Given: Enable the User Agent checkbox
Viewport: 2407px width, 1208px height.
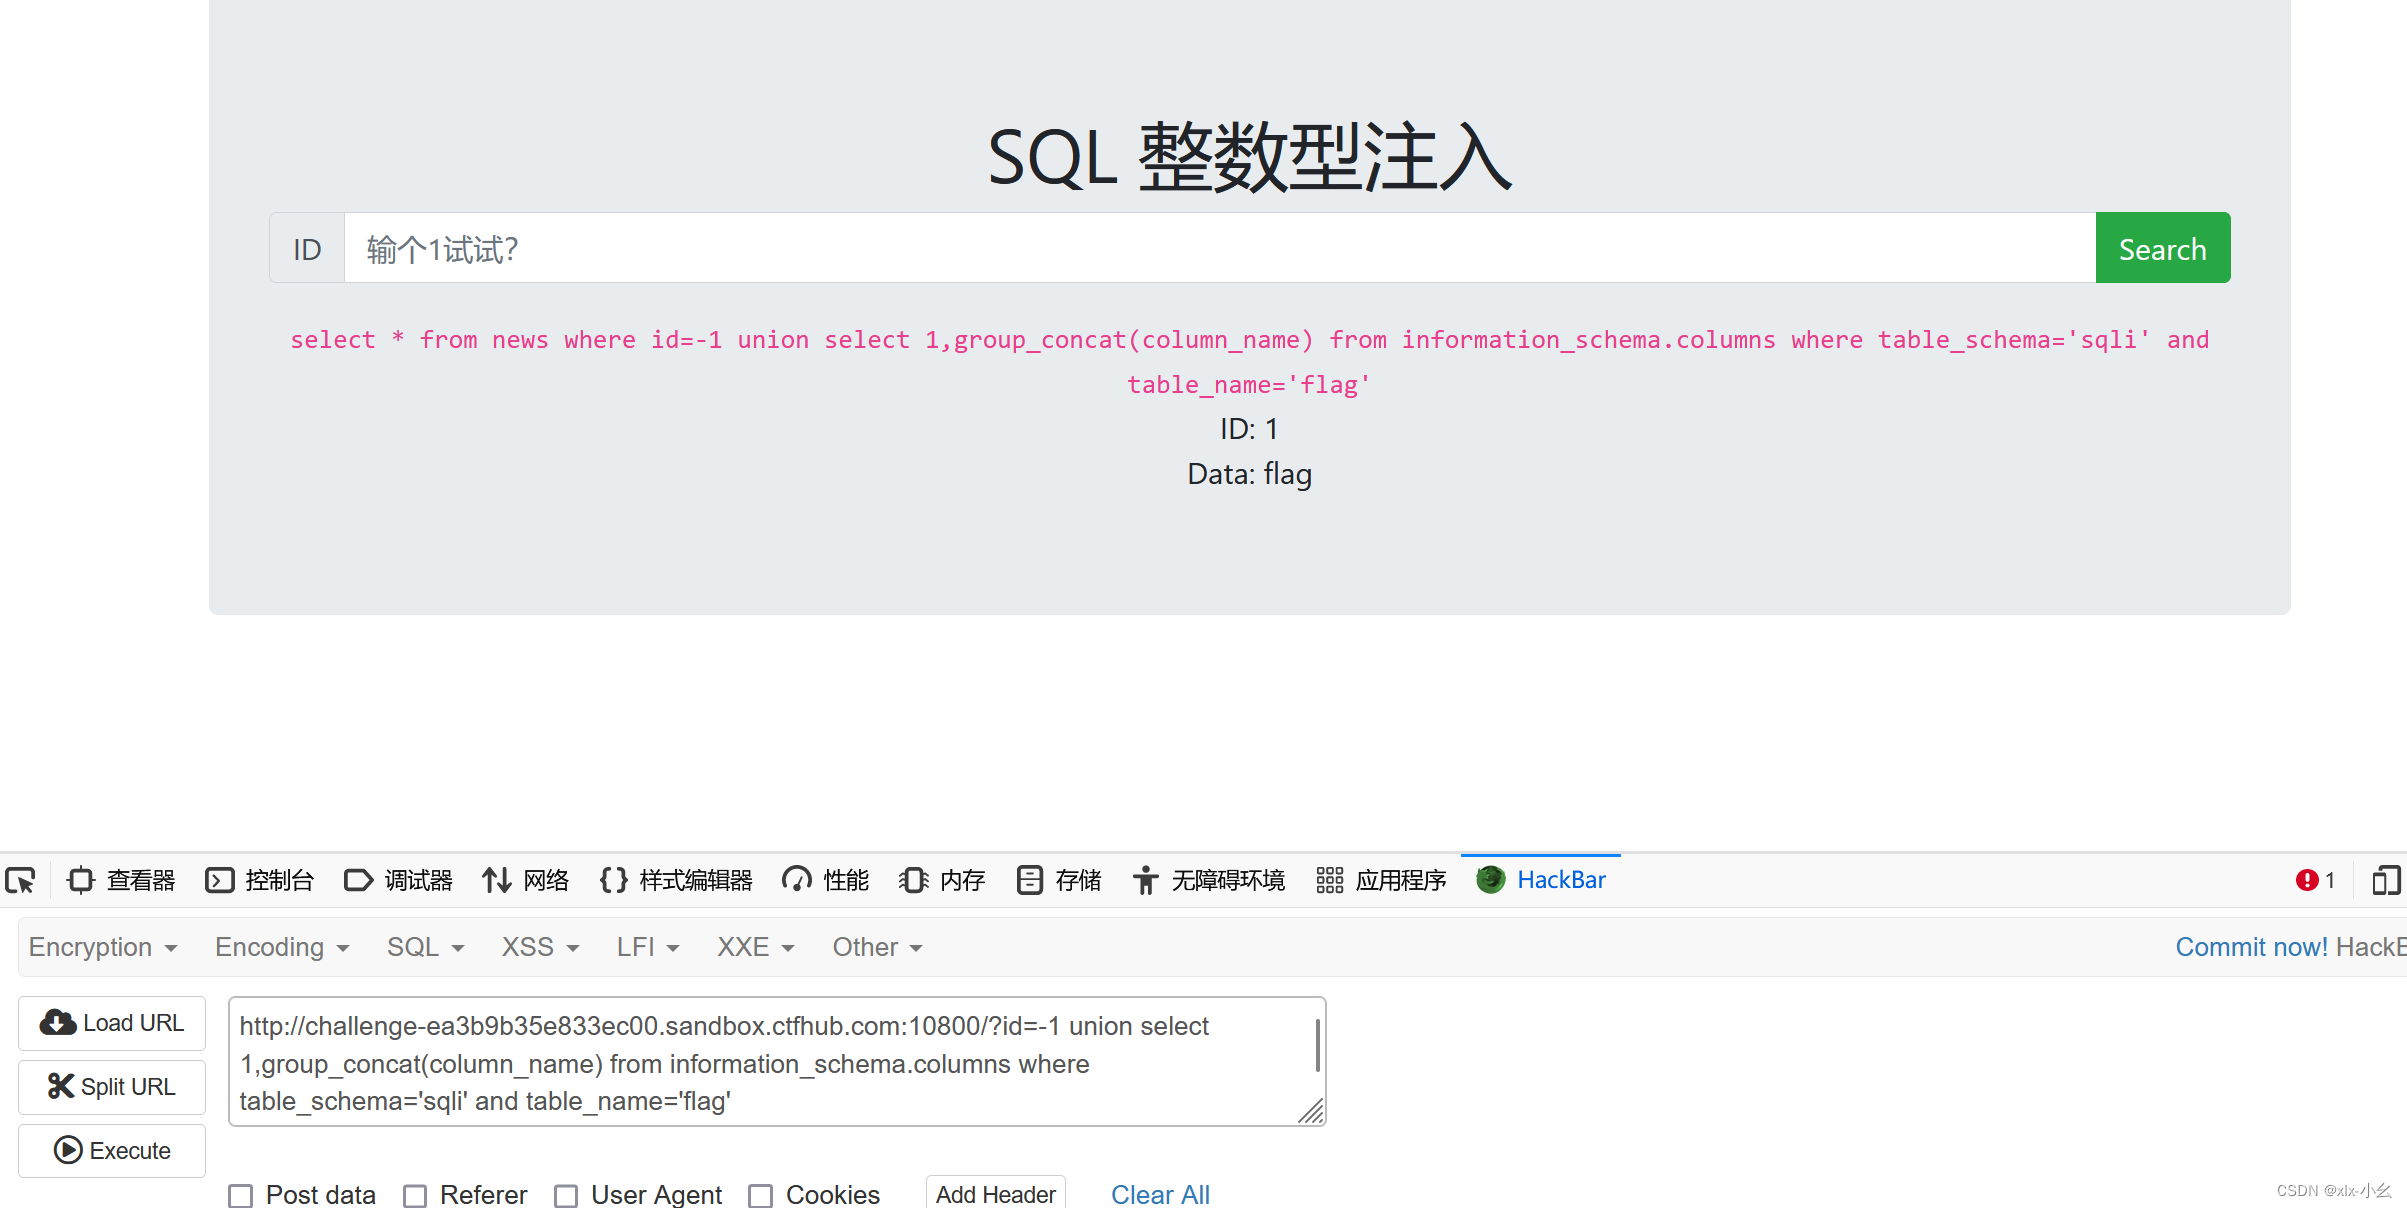Looking at the screenshot, I should [566, 1195].
